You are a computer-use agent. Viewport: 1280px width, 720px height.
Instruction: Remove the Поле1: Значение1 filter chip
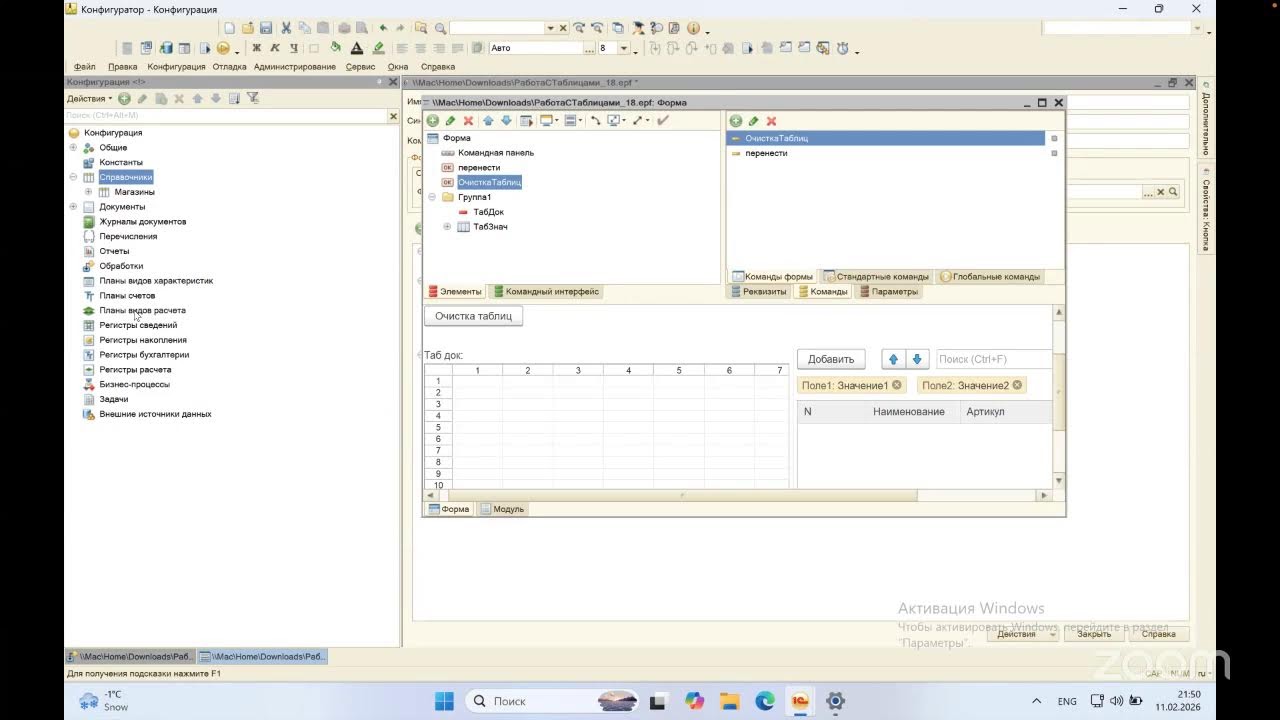pyautogui.click(x=896, y=385)
